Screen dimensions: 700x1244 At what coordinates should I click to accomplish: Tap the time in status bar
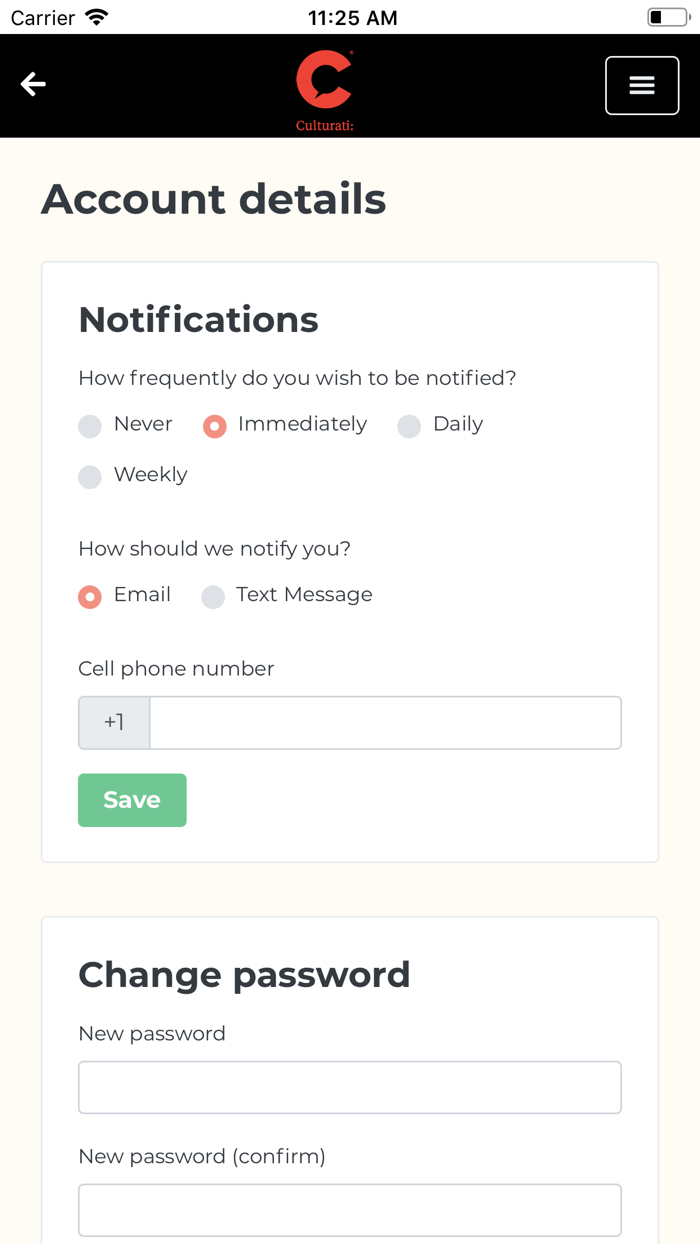coord(352,18)
